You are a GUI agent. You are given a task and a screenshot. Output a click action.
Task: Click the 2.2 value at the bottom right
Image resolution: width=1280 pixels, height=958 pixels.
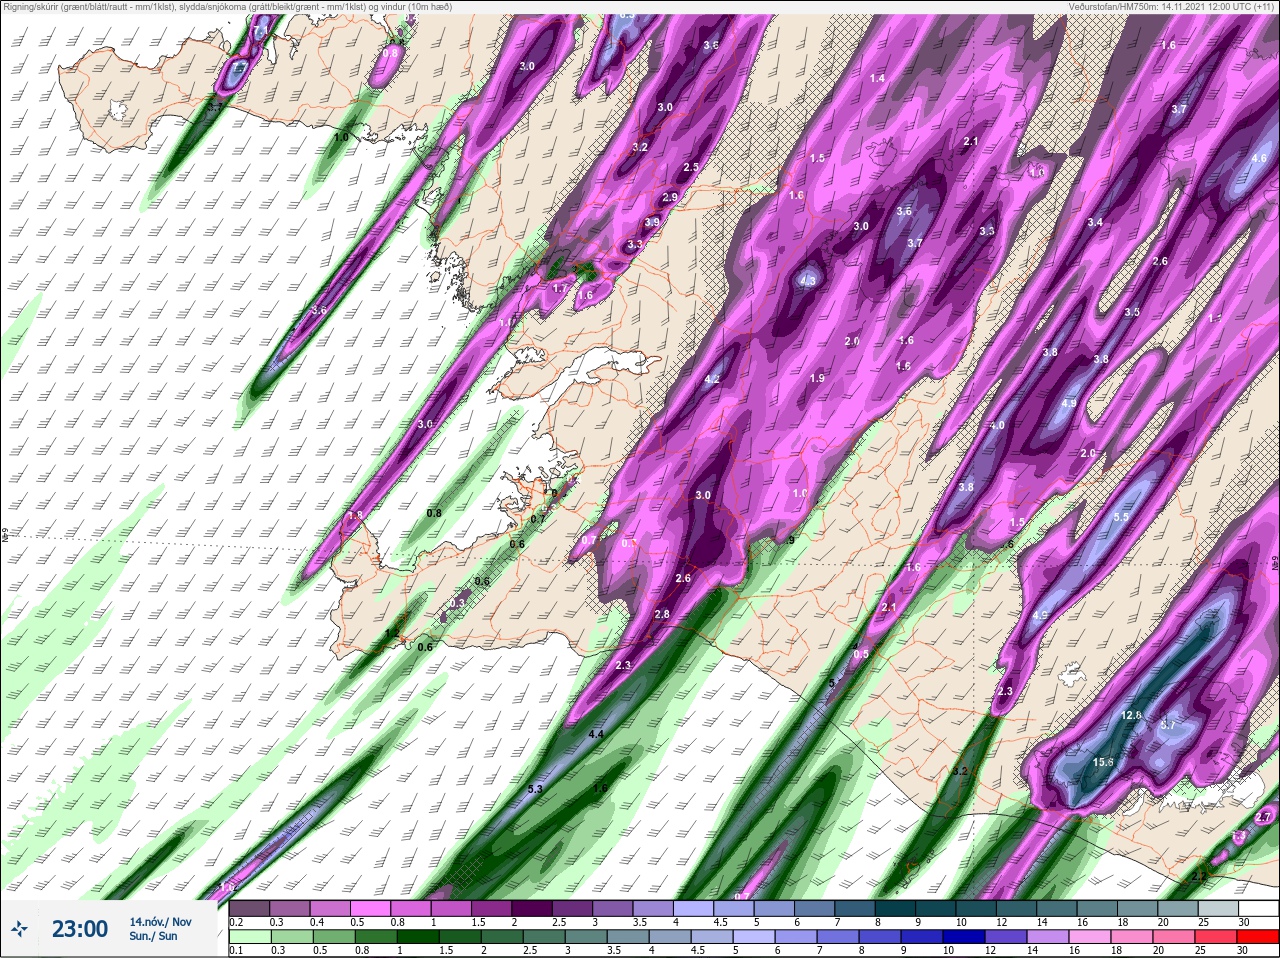1200,876
